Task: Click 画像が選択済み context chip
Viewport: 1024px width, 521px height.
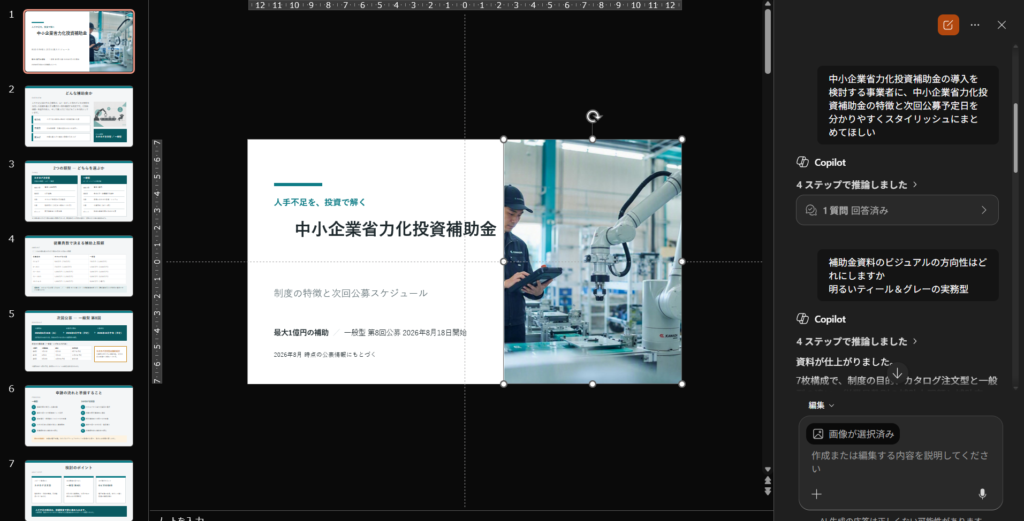Action: pyautogui.click(x=853, y=434)
